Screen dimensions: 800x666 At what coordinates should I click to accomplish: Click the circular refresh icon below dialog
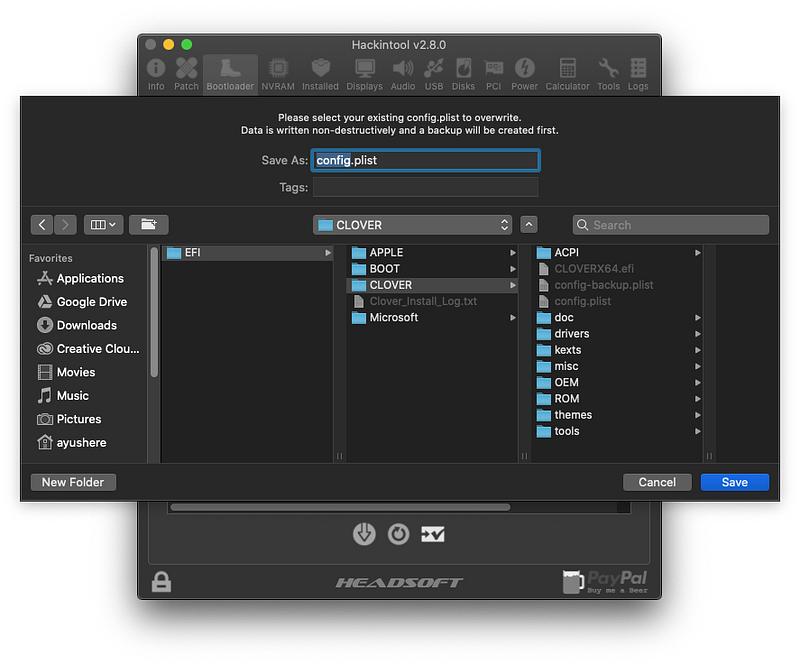coord(398,534)
